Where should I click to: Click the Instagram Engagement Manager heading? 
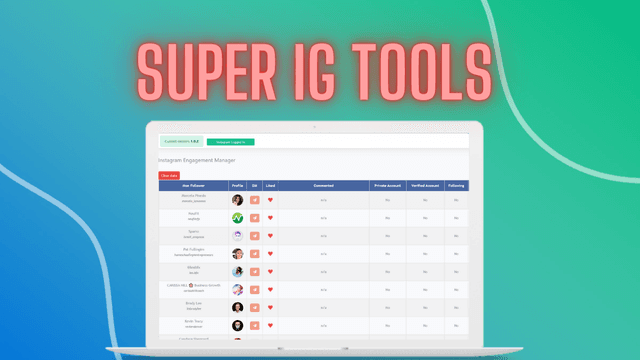[x=197, y=160]
